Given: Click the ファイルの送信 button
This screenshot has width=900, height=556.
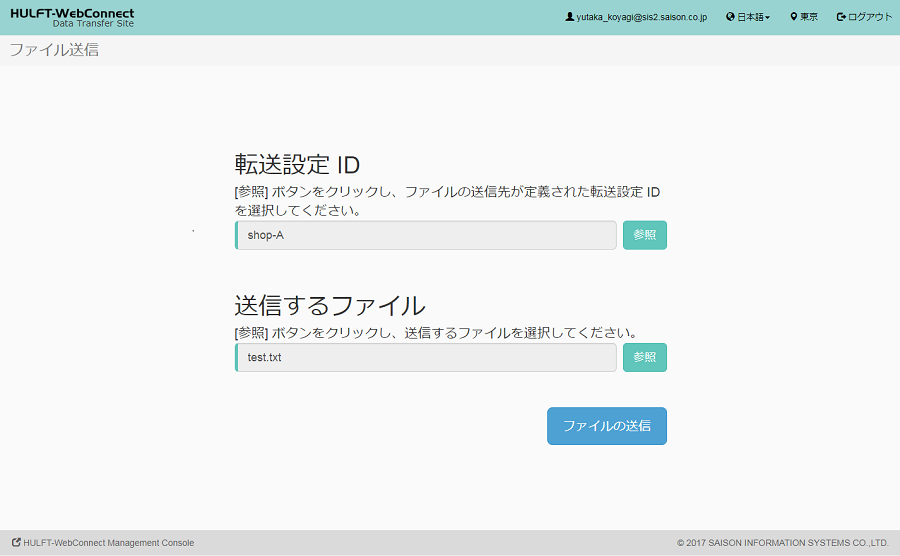Looking at the screenshot, I should [607, 426].
